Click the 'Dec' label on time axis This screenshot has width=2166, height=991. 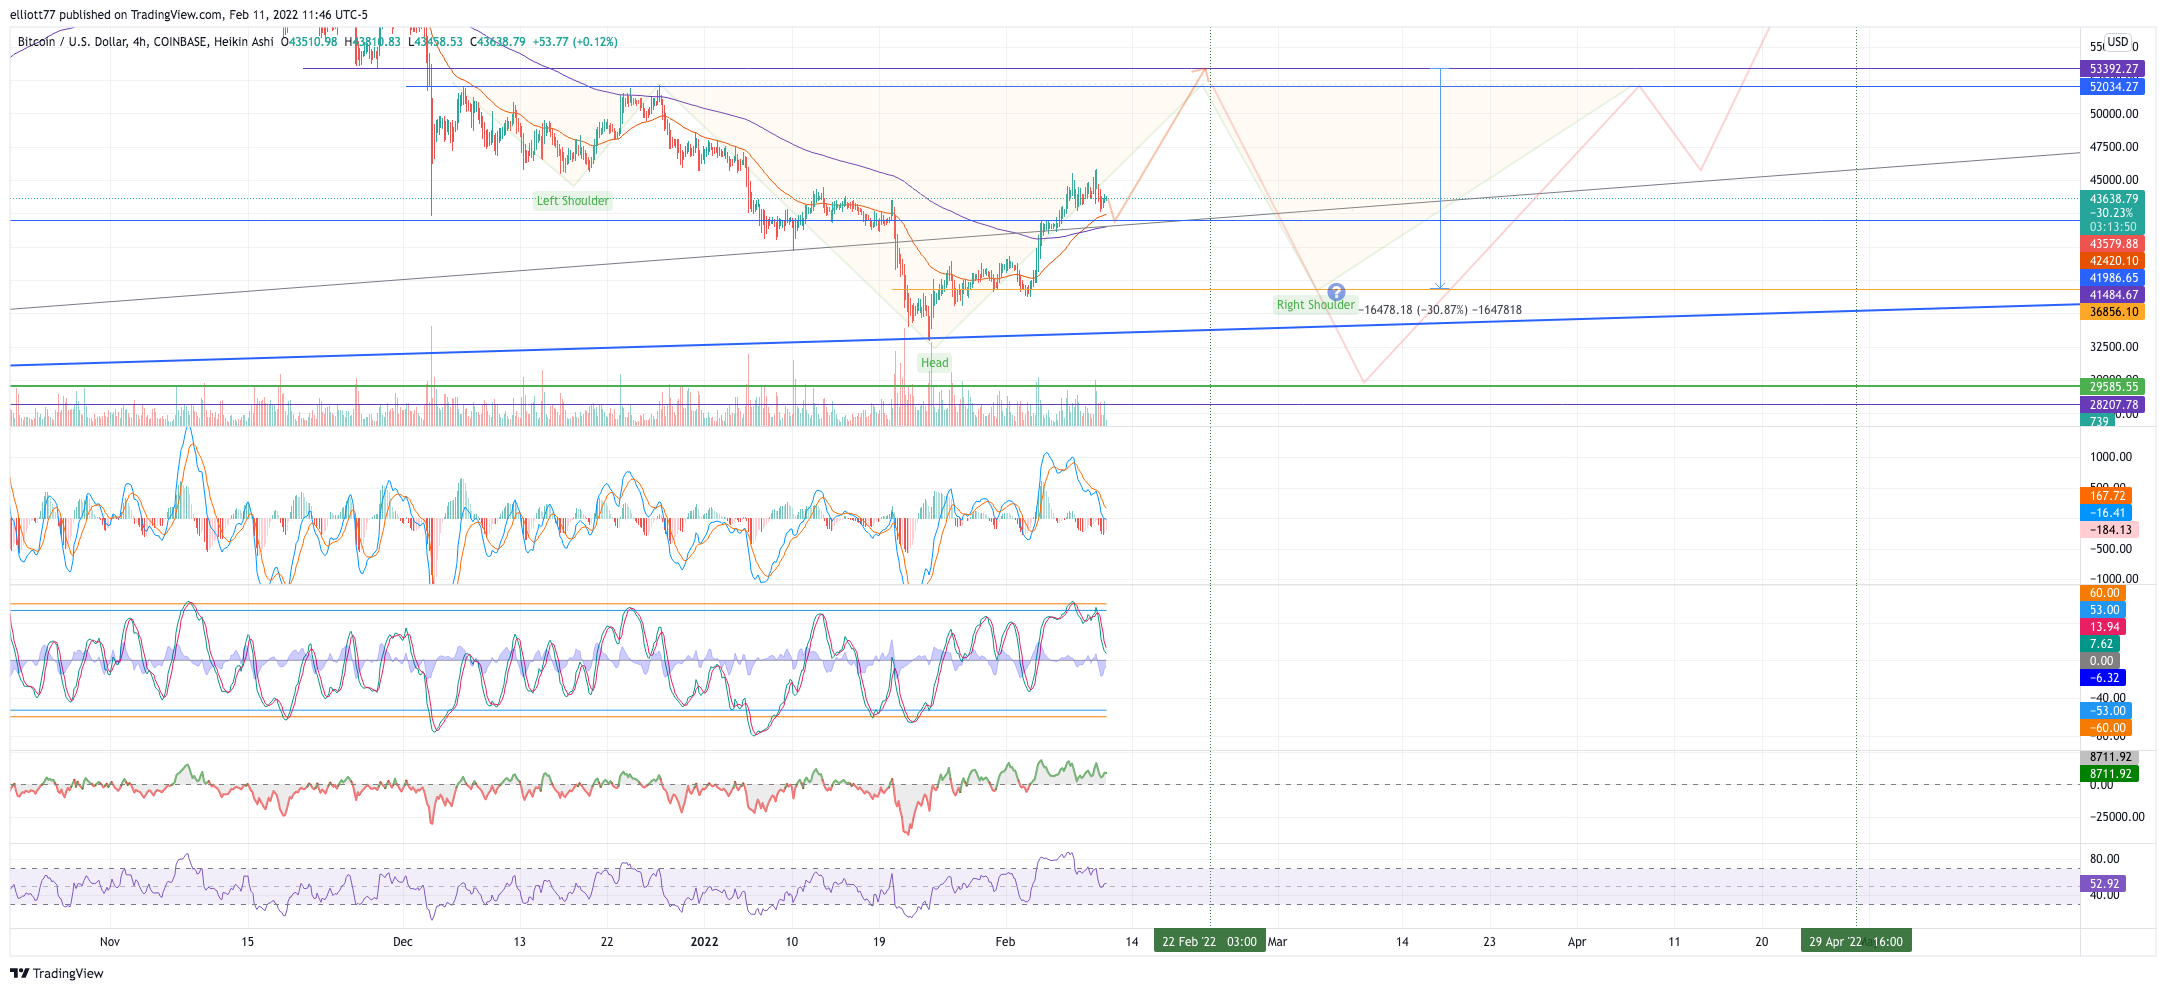click(403, 942)
